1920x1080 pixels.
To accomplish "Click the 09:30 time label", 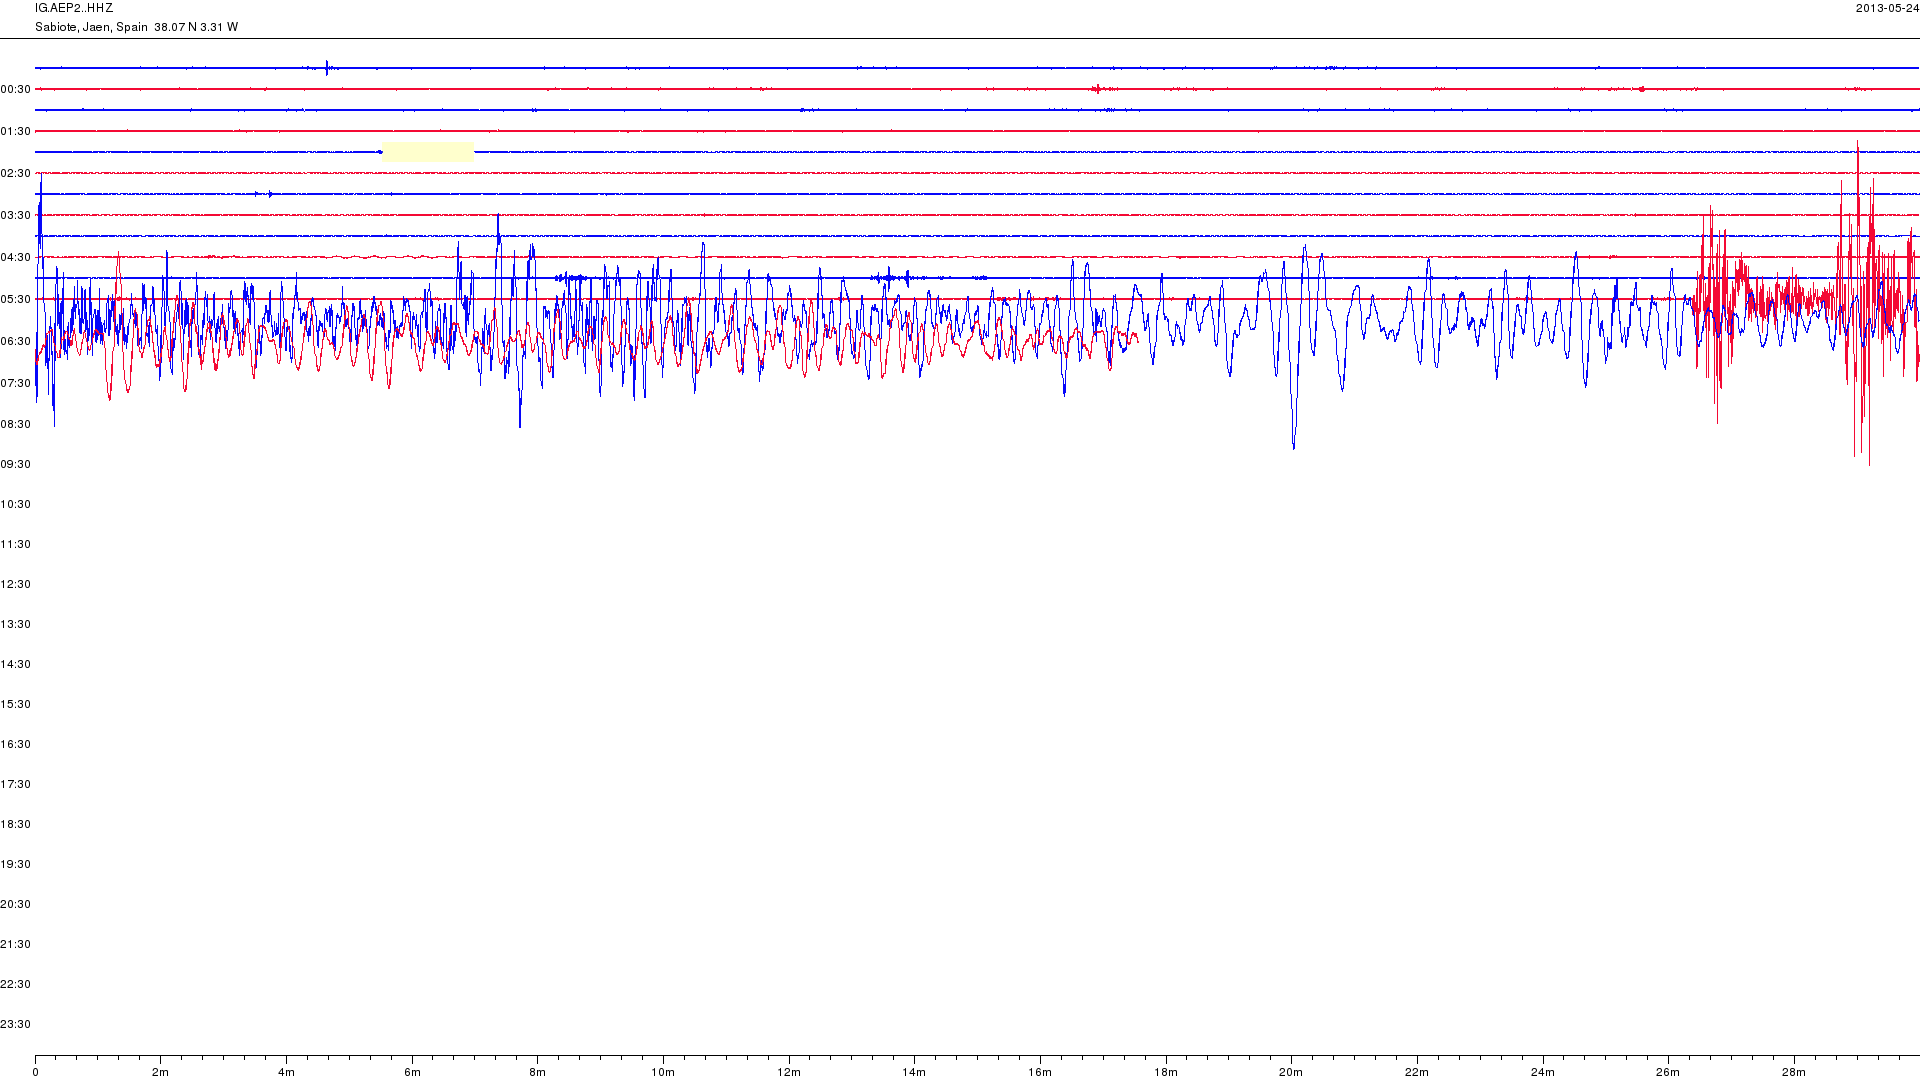I will [16, 465].
